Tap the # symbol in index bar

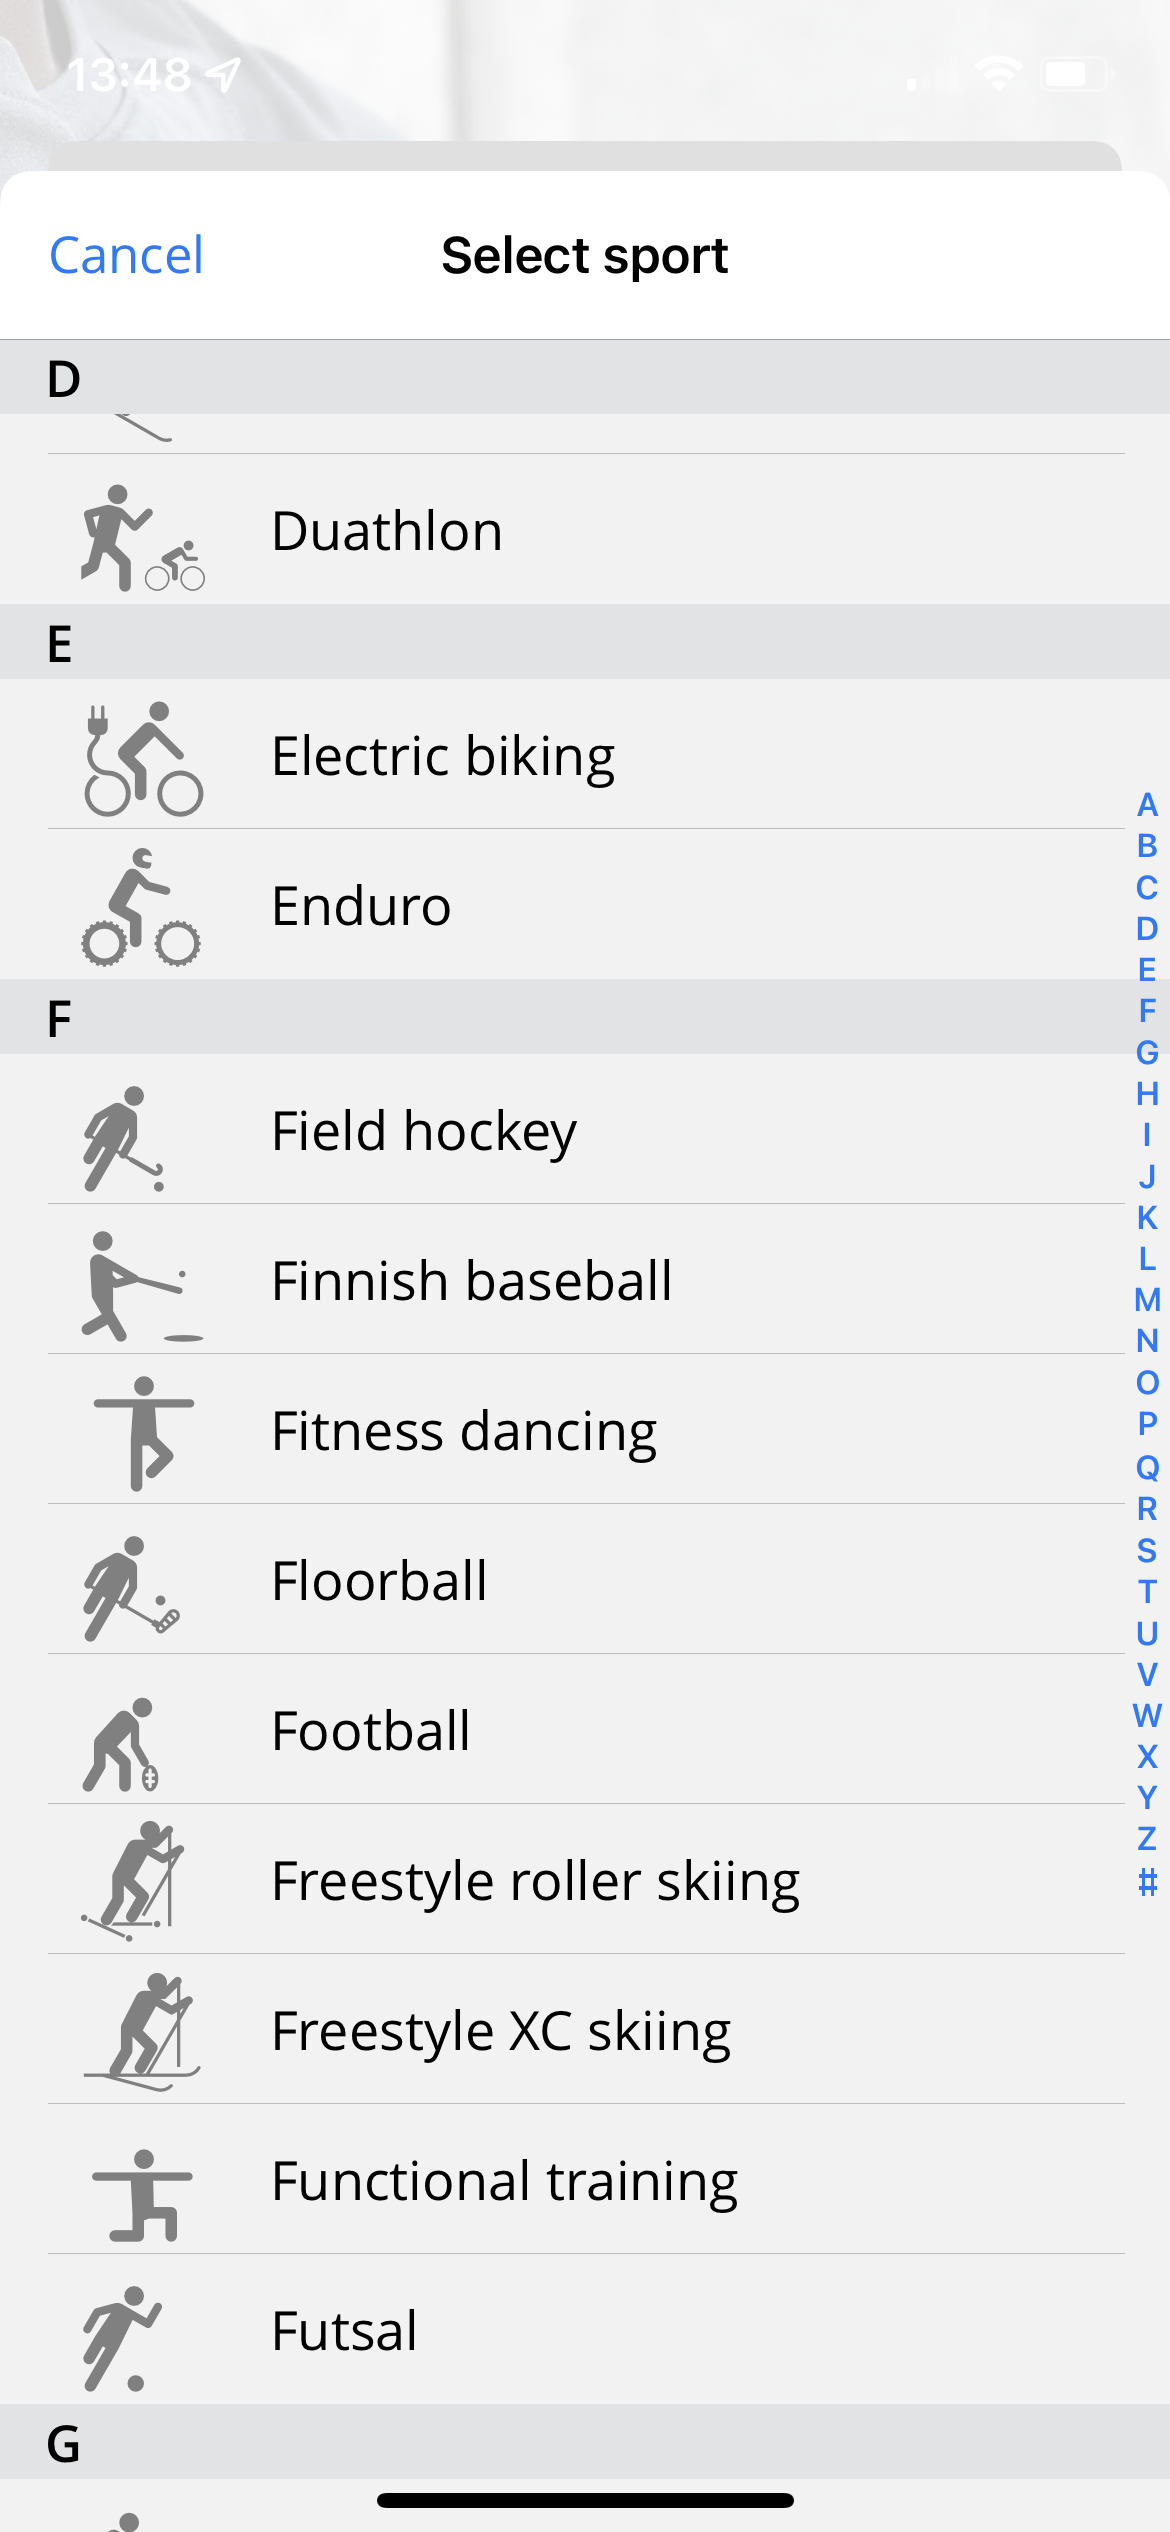point(1147,1882)
